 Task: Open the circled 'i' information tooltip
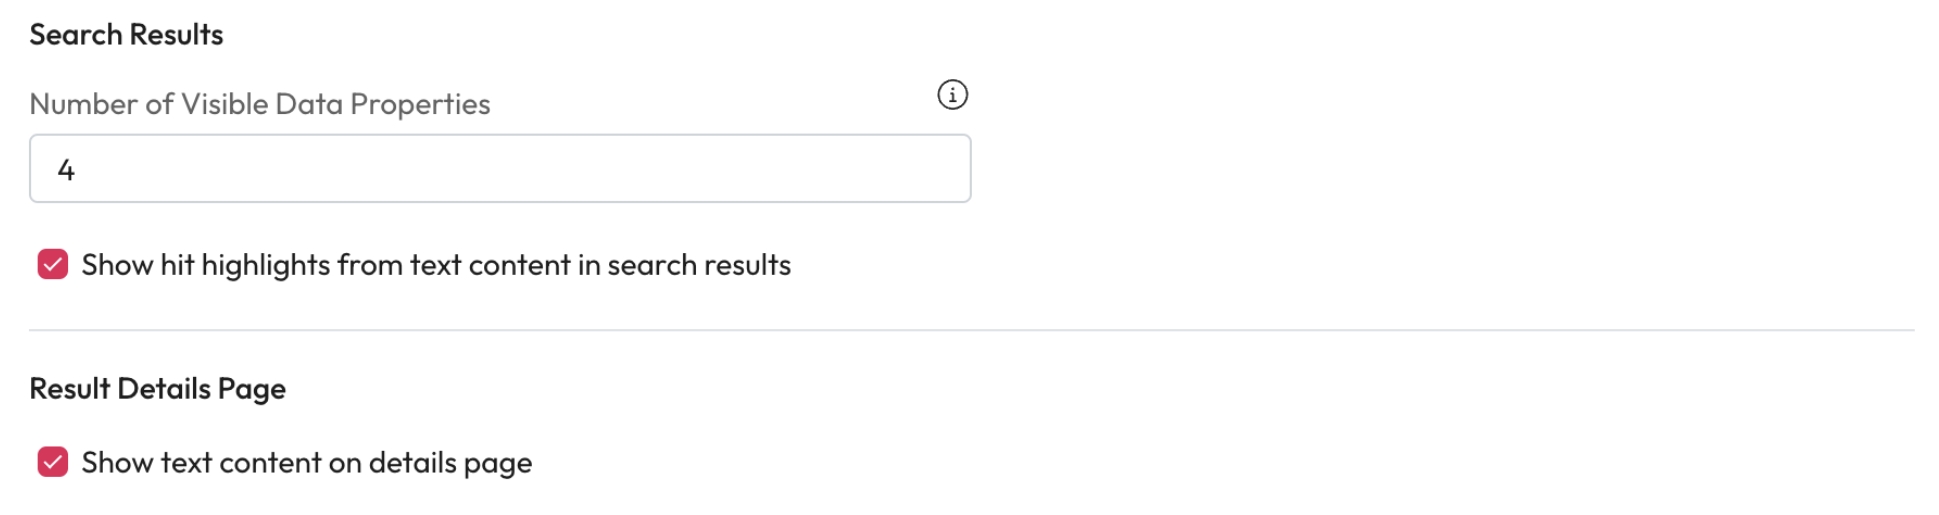pyautogui.click(x=952, y=95)
